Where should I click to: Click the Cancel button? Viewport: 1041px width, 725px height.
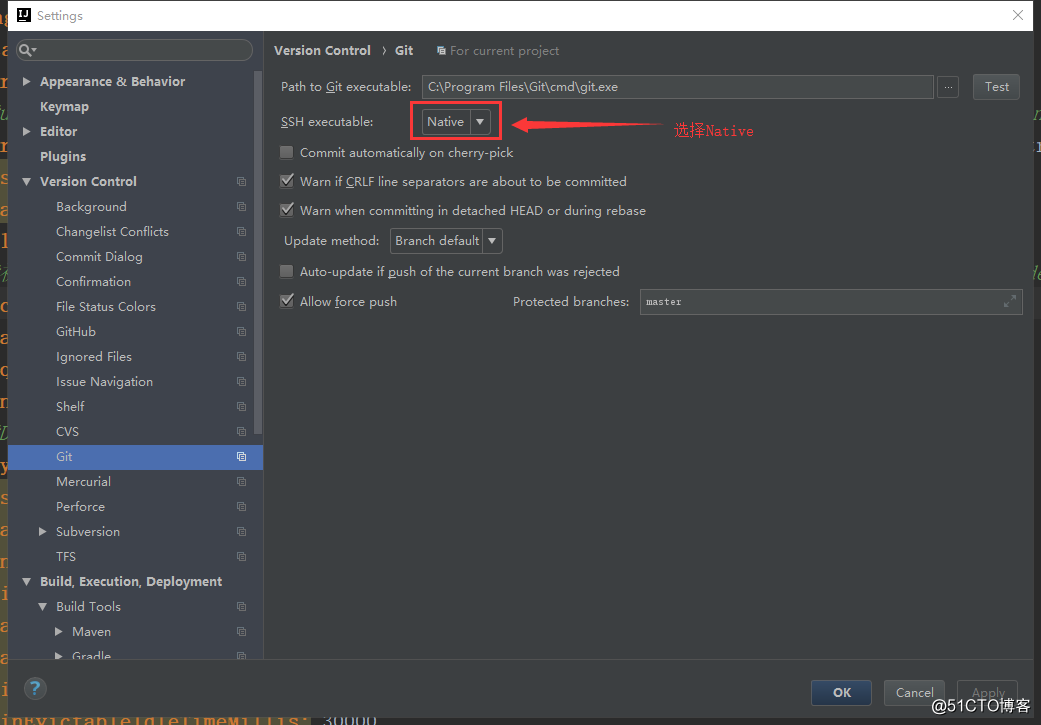pos(914,692)
